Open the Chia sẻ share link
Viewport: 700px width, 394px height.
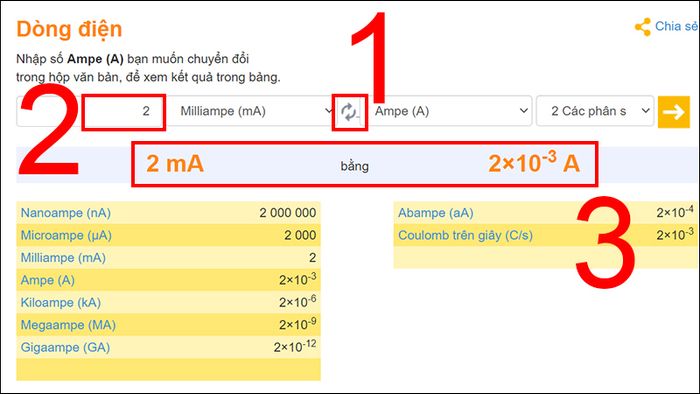pos(676,26)
